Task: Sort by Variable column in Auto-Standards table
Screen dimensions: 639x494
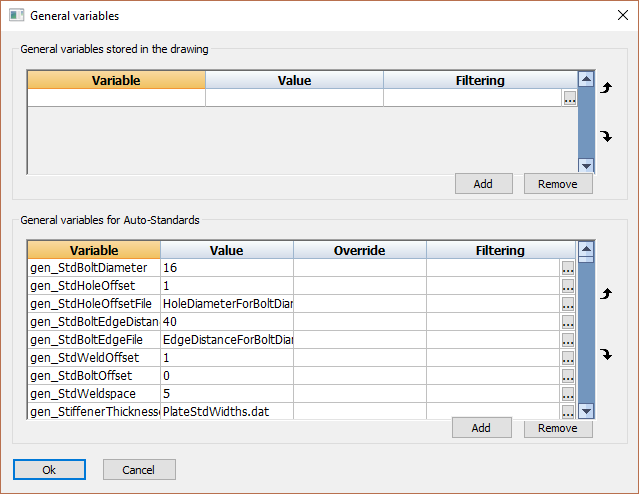Action: 94,250
